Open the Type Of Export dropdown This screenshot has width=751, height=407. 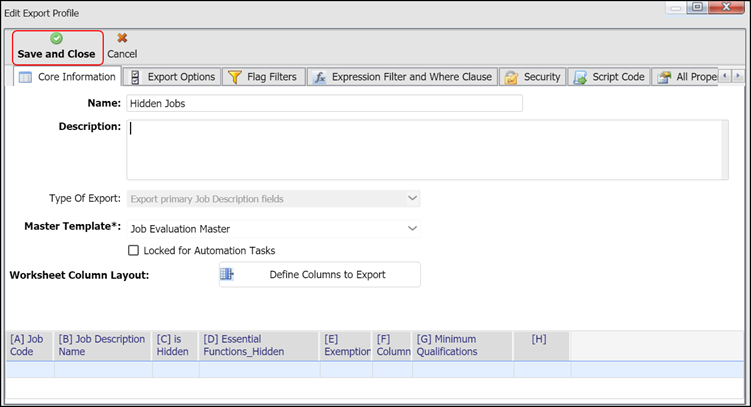point(412,199)
